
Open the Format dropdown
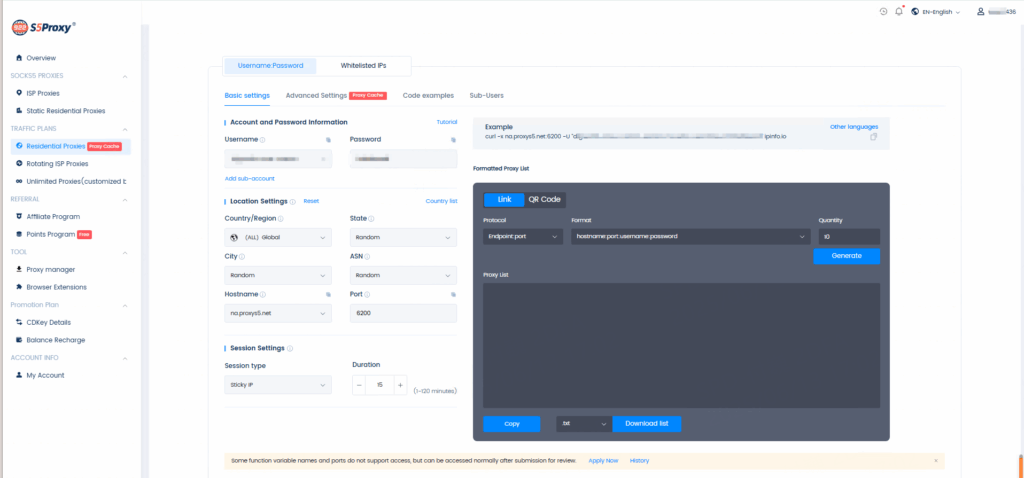(690, 236)
